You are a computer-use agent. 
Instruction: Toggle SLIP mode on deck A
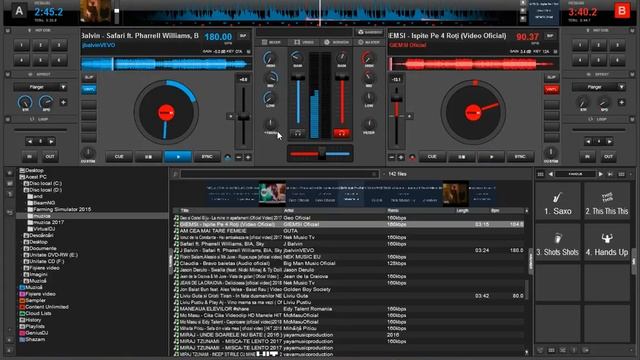coord(89,77)
